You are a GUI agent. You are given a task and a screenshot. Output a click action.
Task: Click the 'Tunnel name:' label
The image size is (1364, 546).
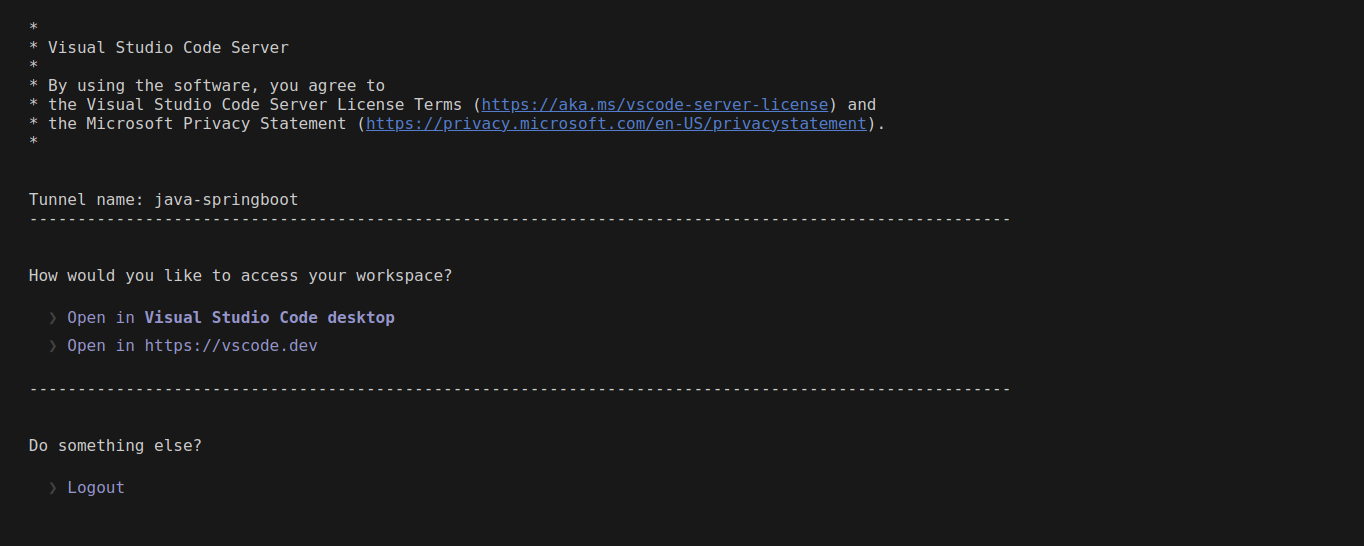[87, 200]
